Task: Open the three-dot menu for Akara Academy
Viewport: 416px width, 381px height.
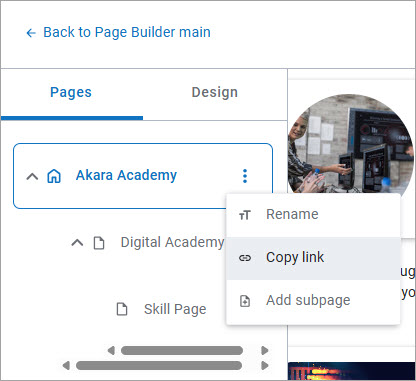Action: [245, 176]
